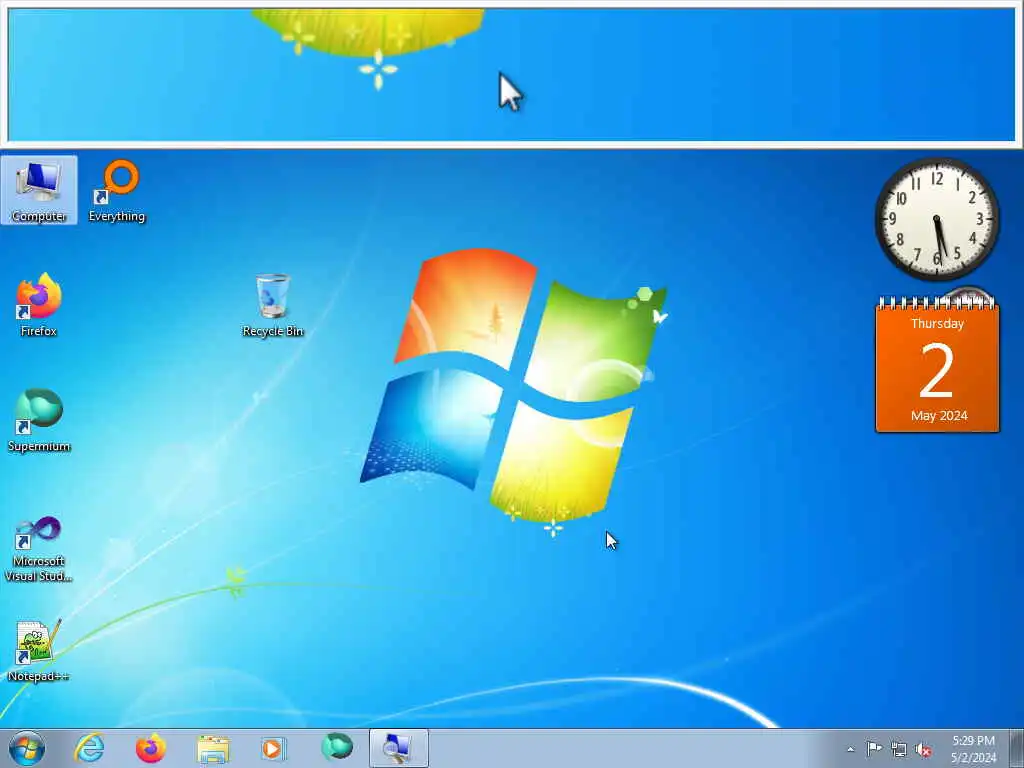Open the Action Center flag icon
The height and width of the screenshot is (768, 1024).
click(874, 749)
